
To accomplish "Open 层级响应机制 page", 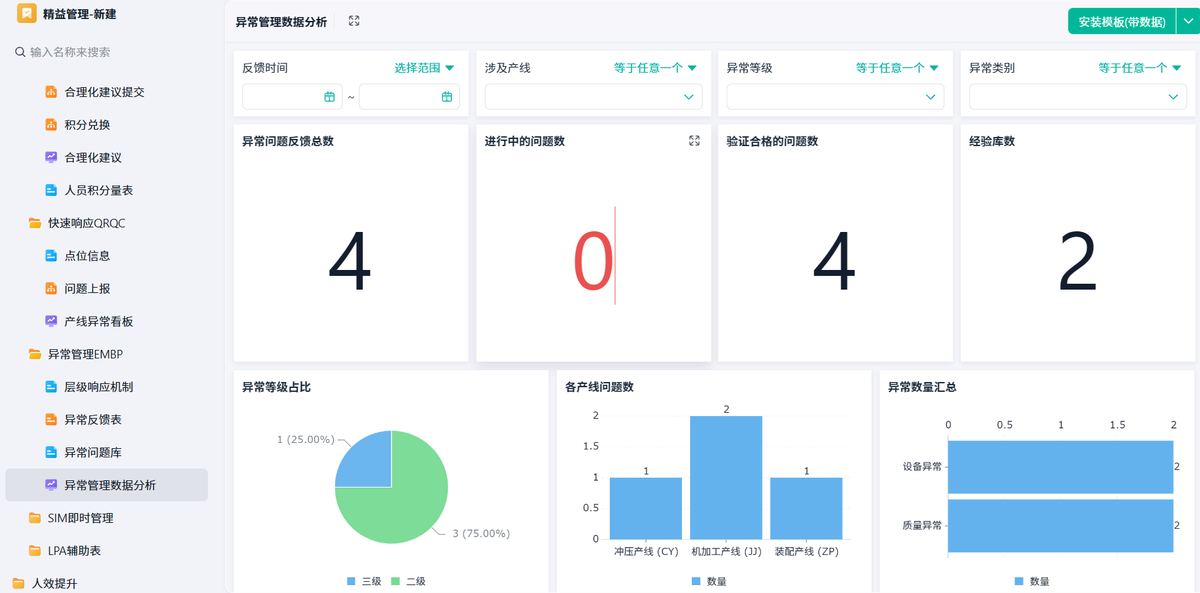I will 99,387.
